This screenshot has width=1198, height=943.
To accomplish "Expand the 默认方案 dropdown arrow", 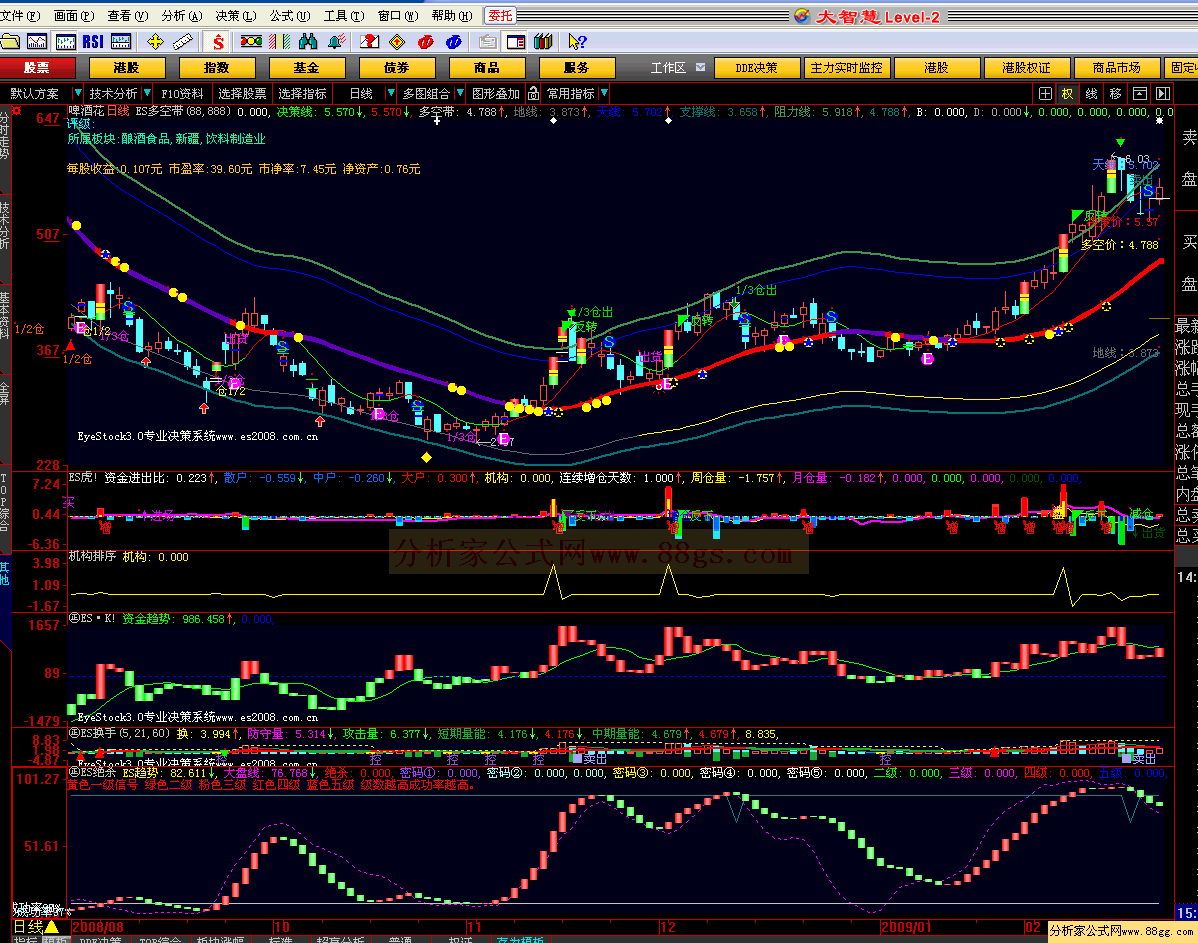I will click(x=76, y=93).
